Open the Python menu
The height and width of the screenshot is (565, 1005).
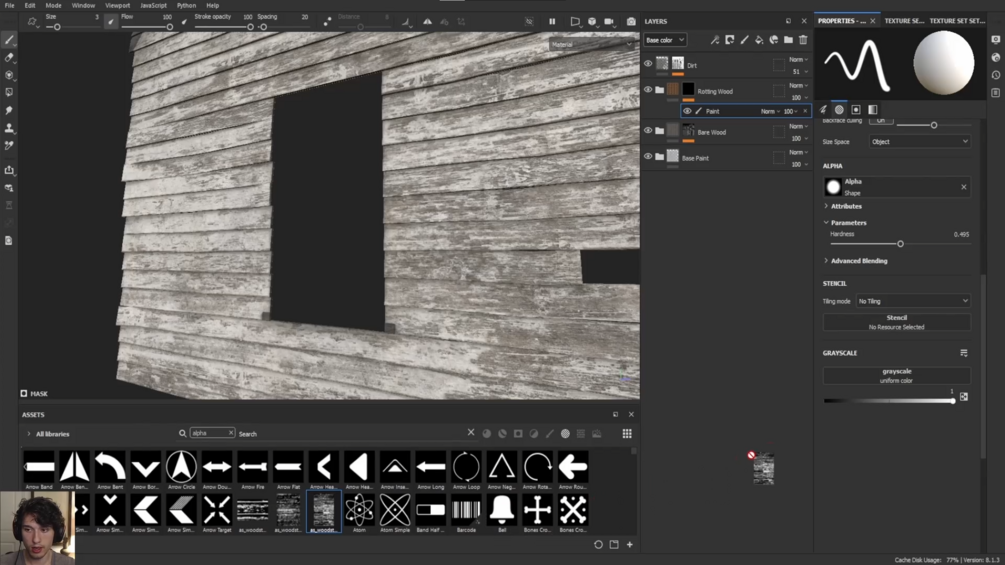(x=187, y=5)
